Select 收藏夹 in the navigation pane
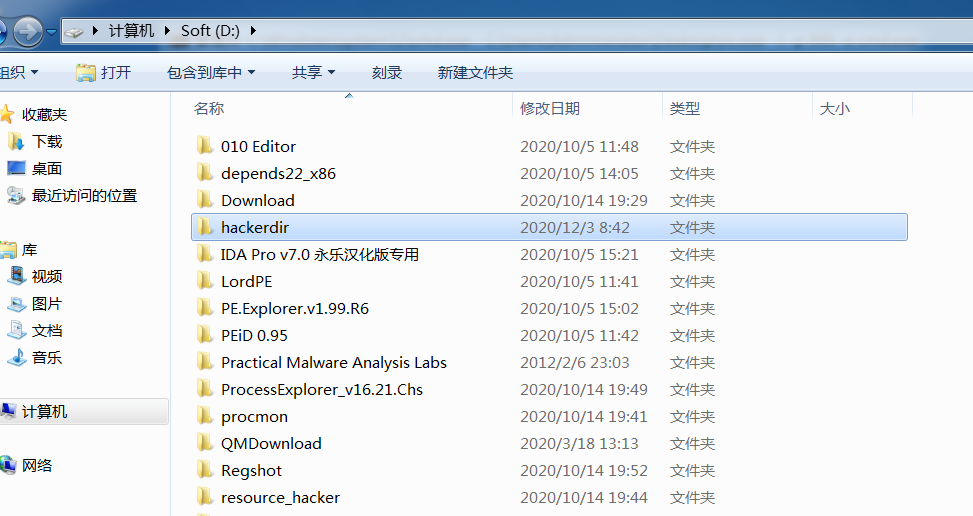Viewport: 973px width, 516px height. pyautogui.click(x=44, y=114)
